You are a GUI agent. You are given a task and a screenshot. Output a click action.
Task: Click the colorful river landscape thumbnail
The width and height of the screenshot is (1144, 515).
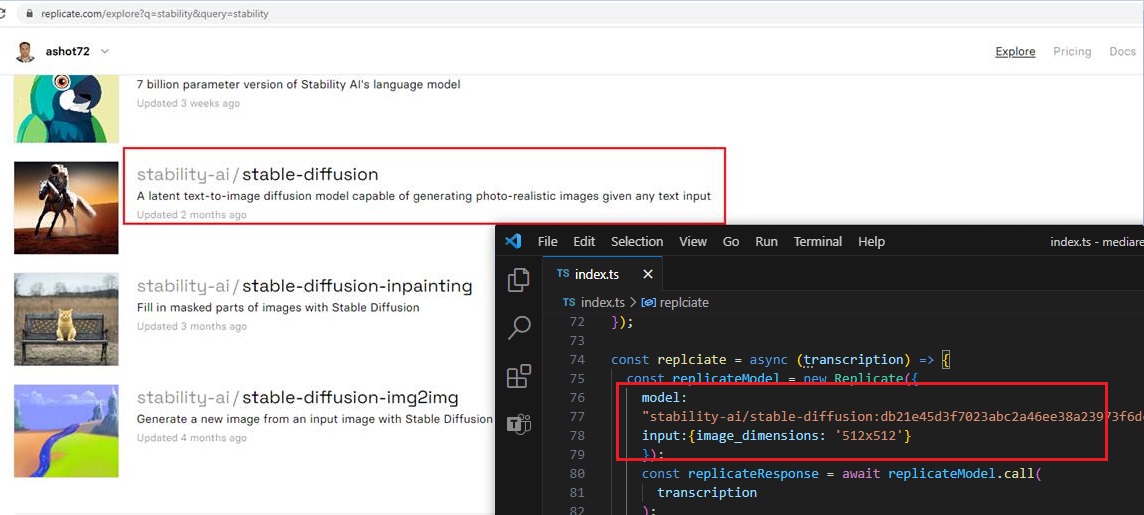(x=66, y=431)
